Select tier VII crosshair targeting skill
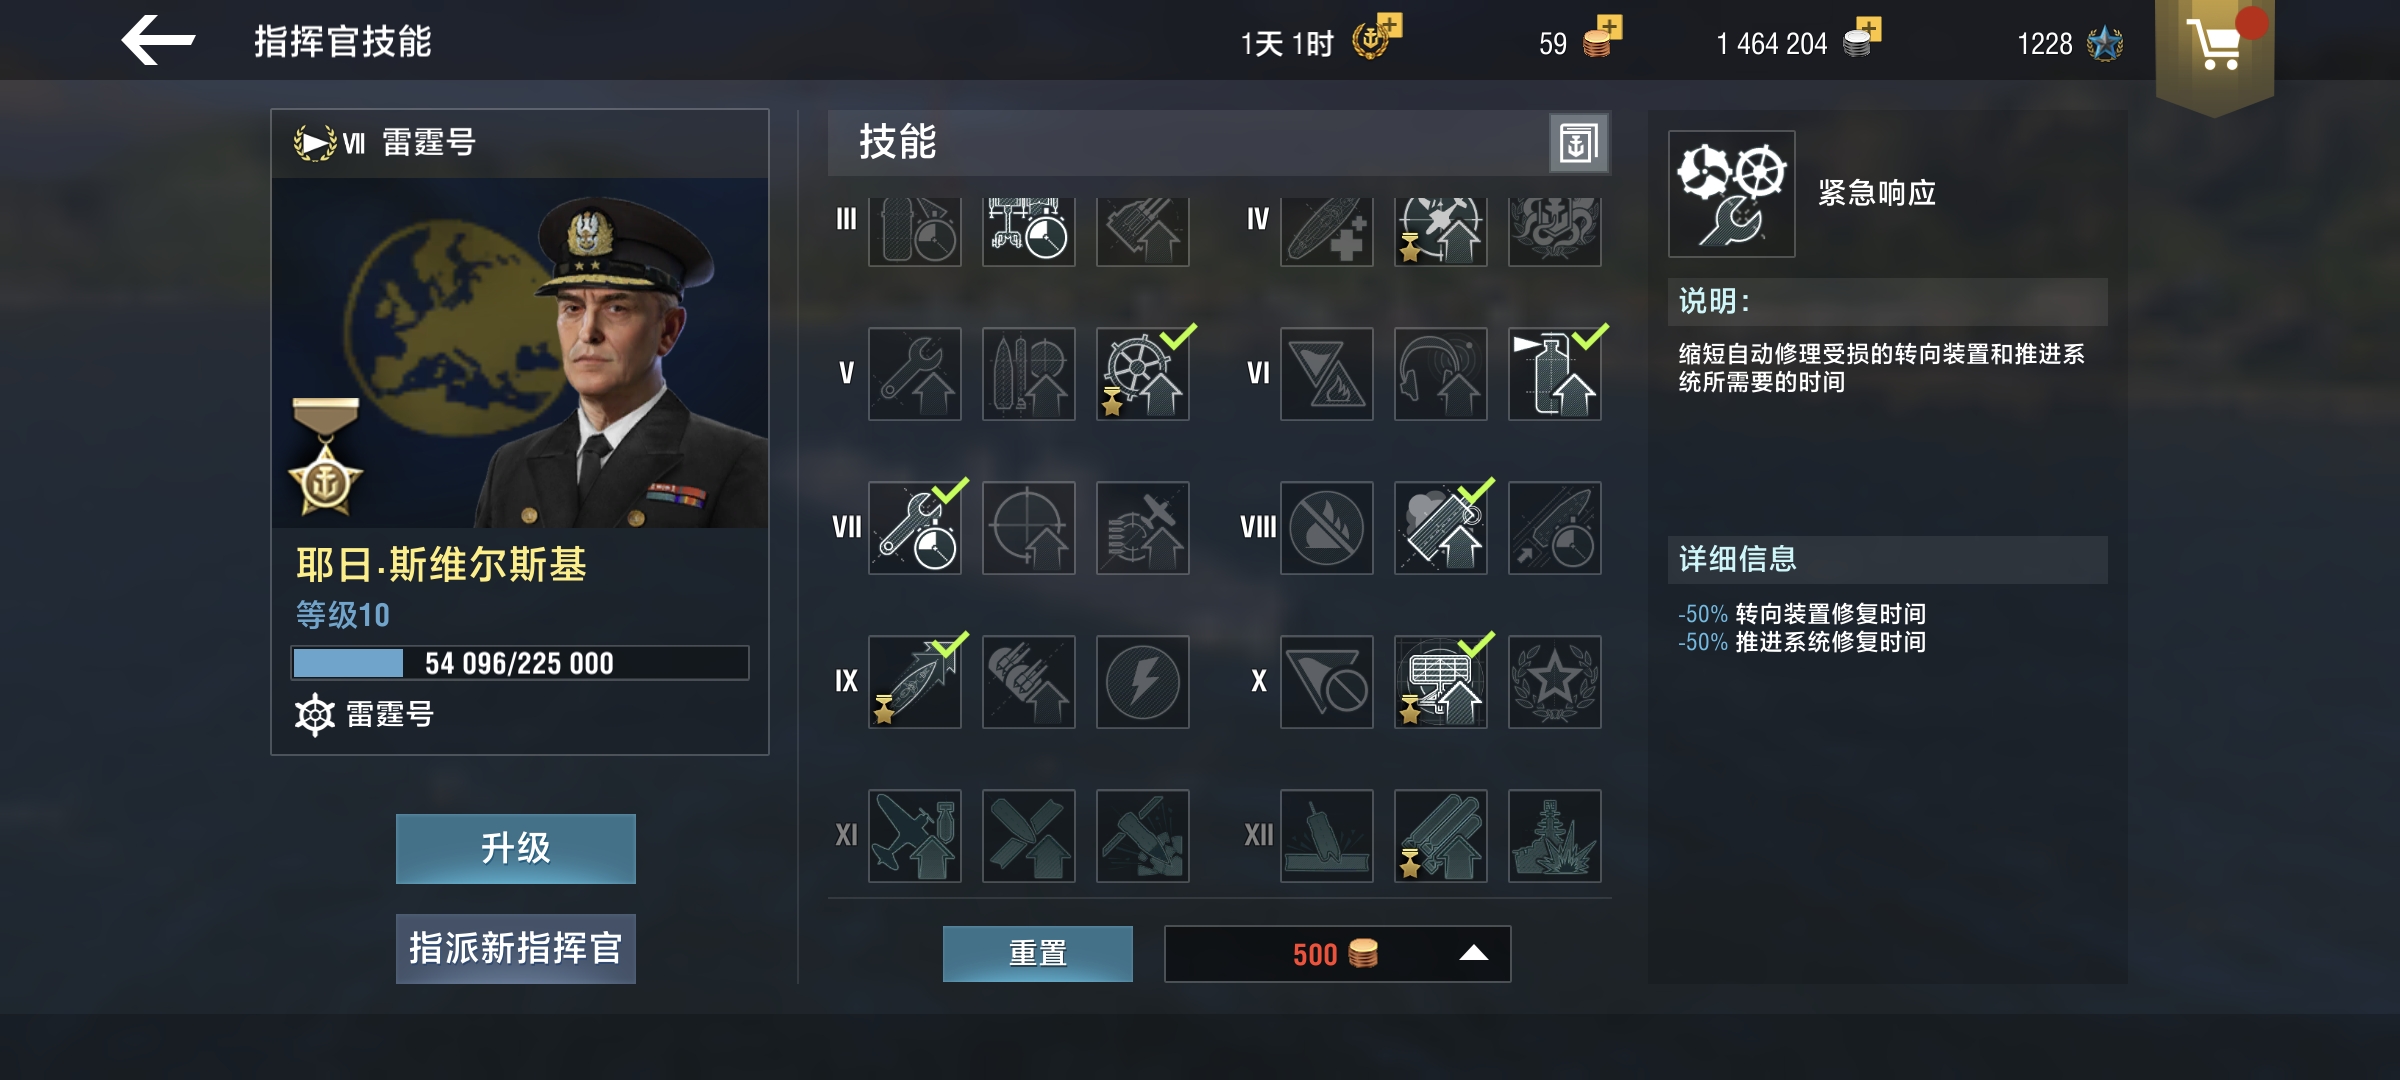This screenshot has width=2400, height=1080. [x=1028, y=528]
